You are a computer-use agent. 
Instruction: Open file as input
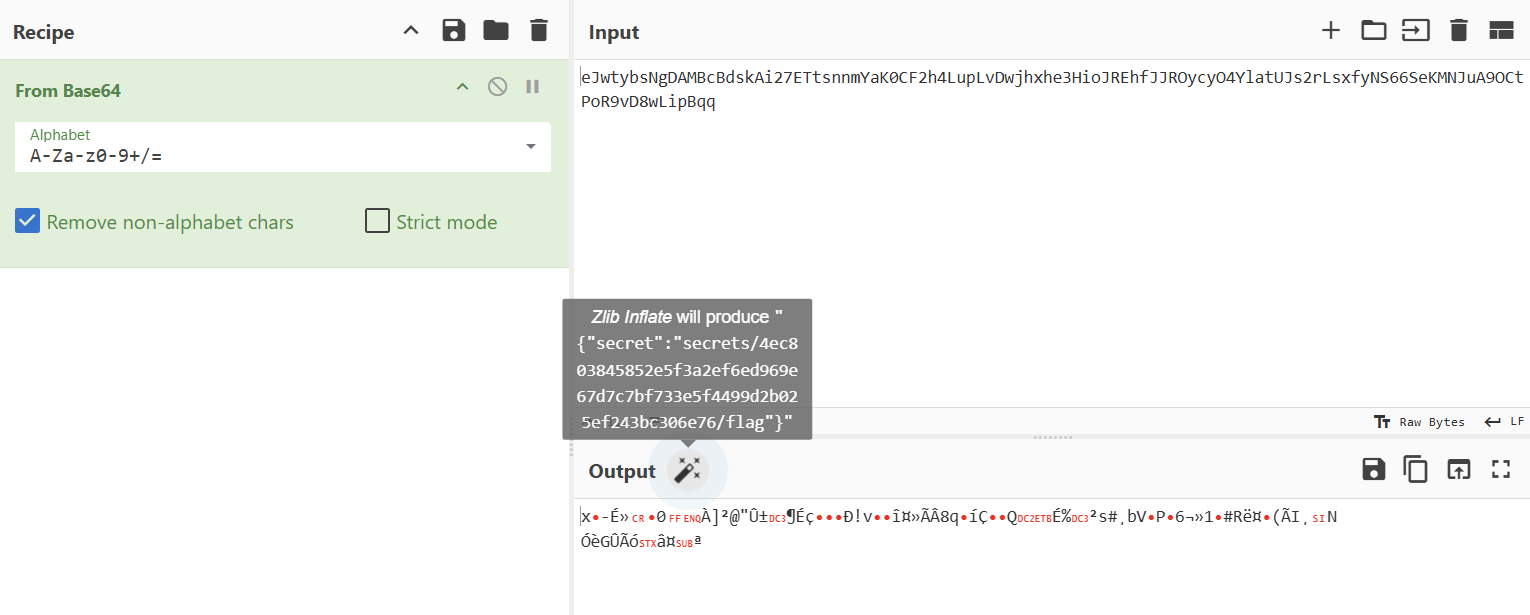pyautogui.click(x=1415, y=31)
